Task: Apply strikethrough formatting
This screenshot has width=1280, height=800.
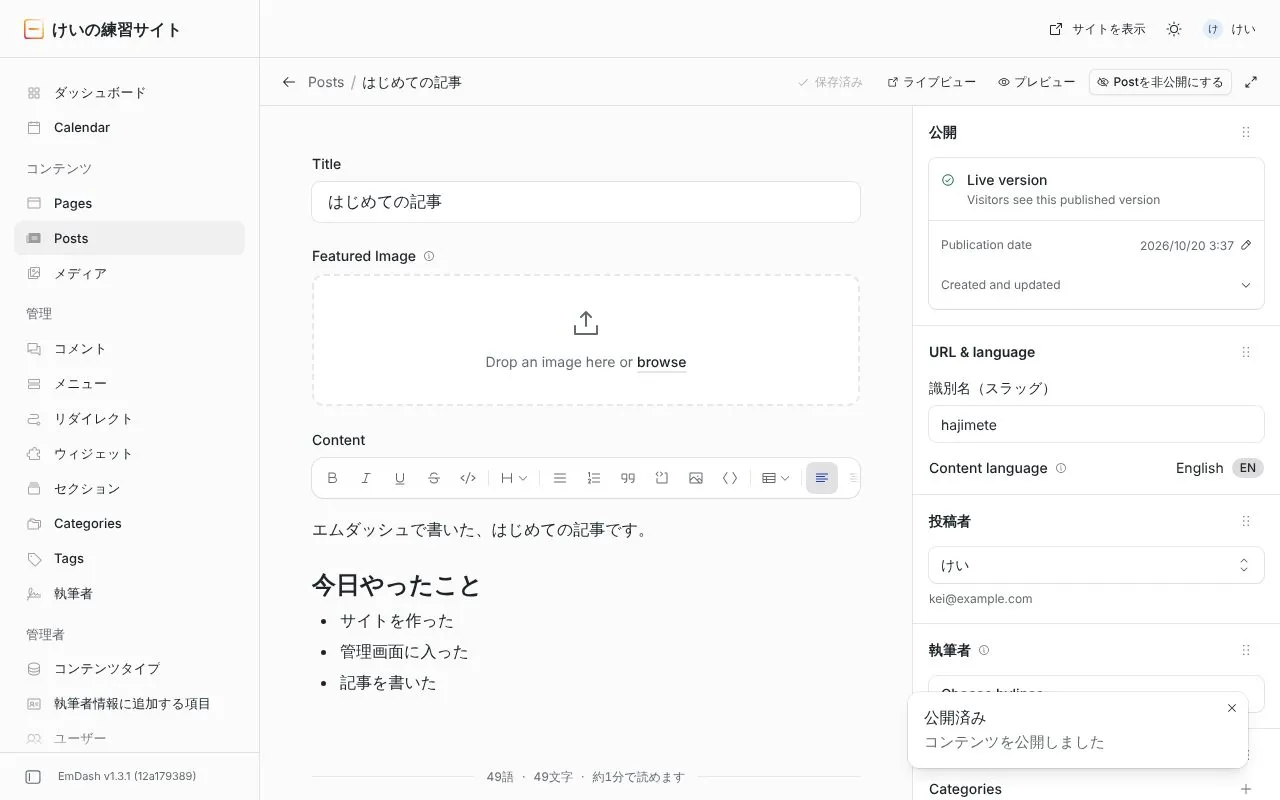Action: tap(434, 478)
